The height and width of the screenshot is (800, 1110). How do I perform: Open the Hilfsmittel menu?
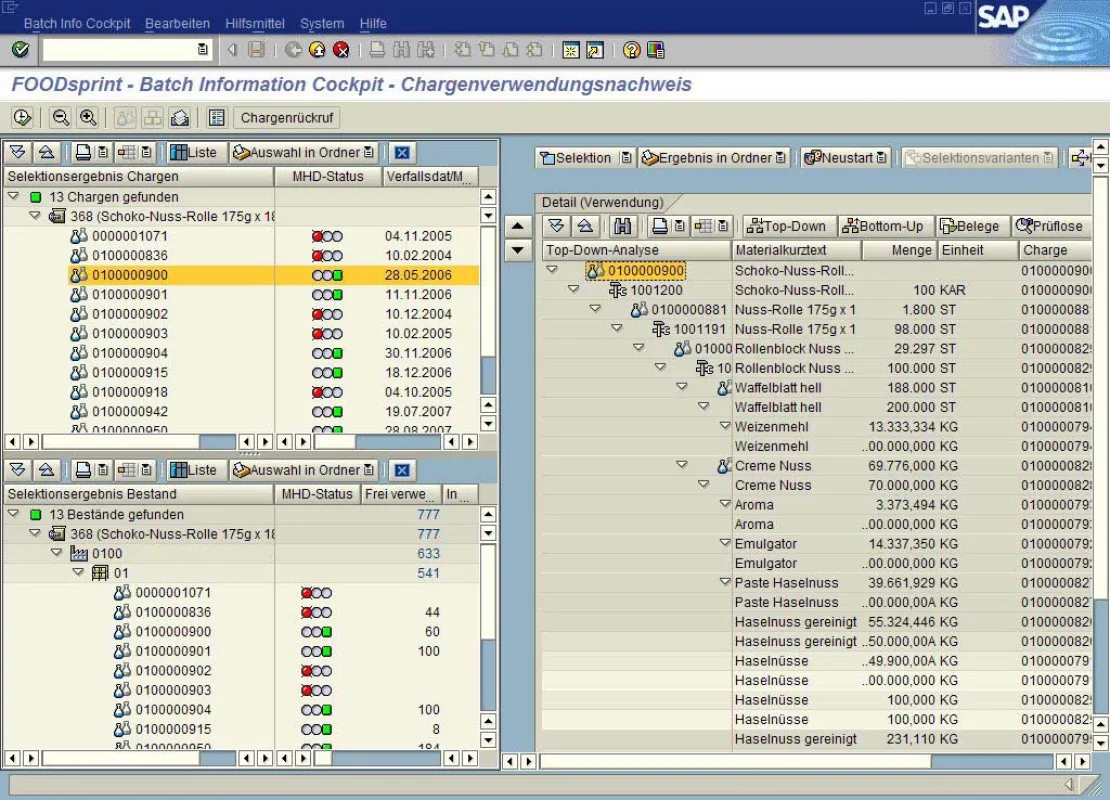255,23
